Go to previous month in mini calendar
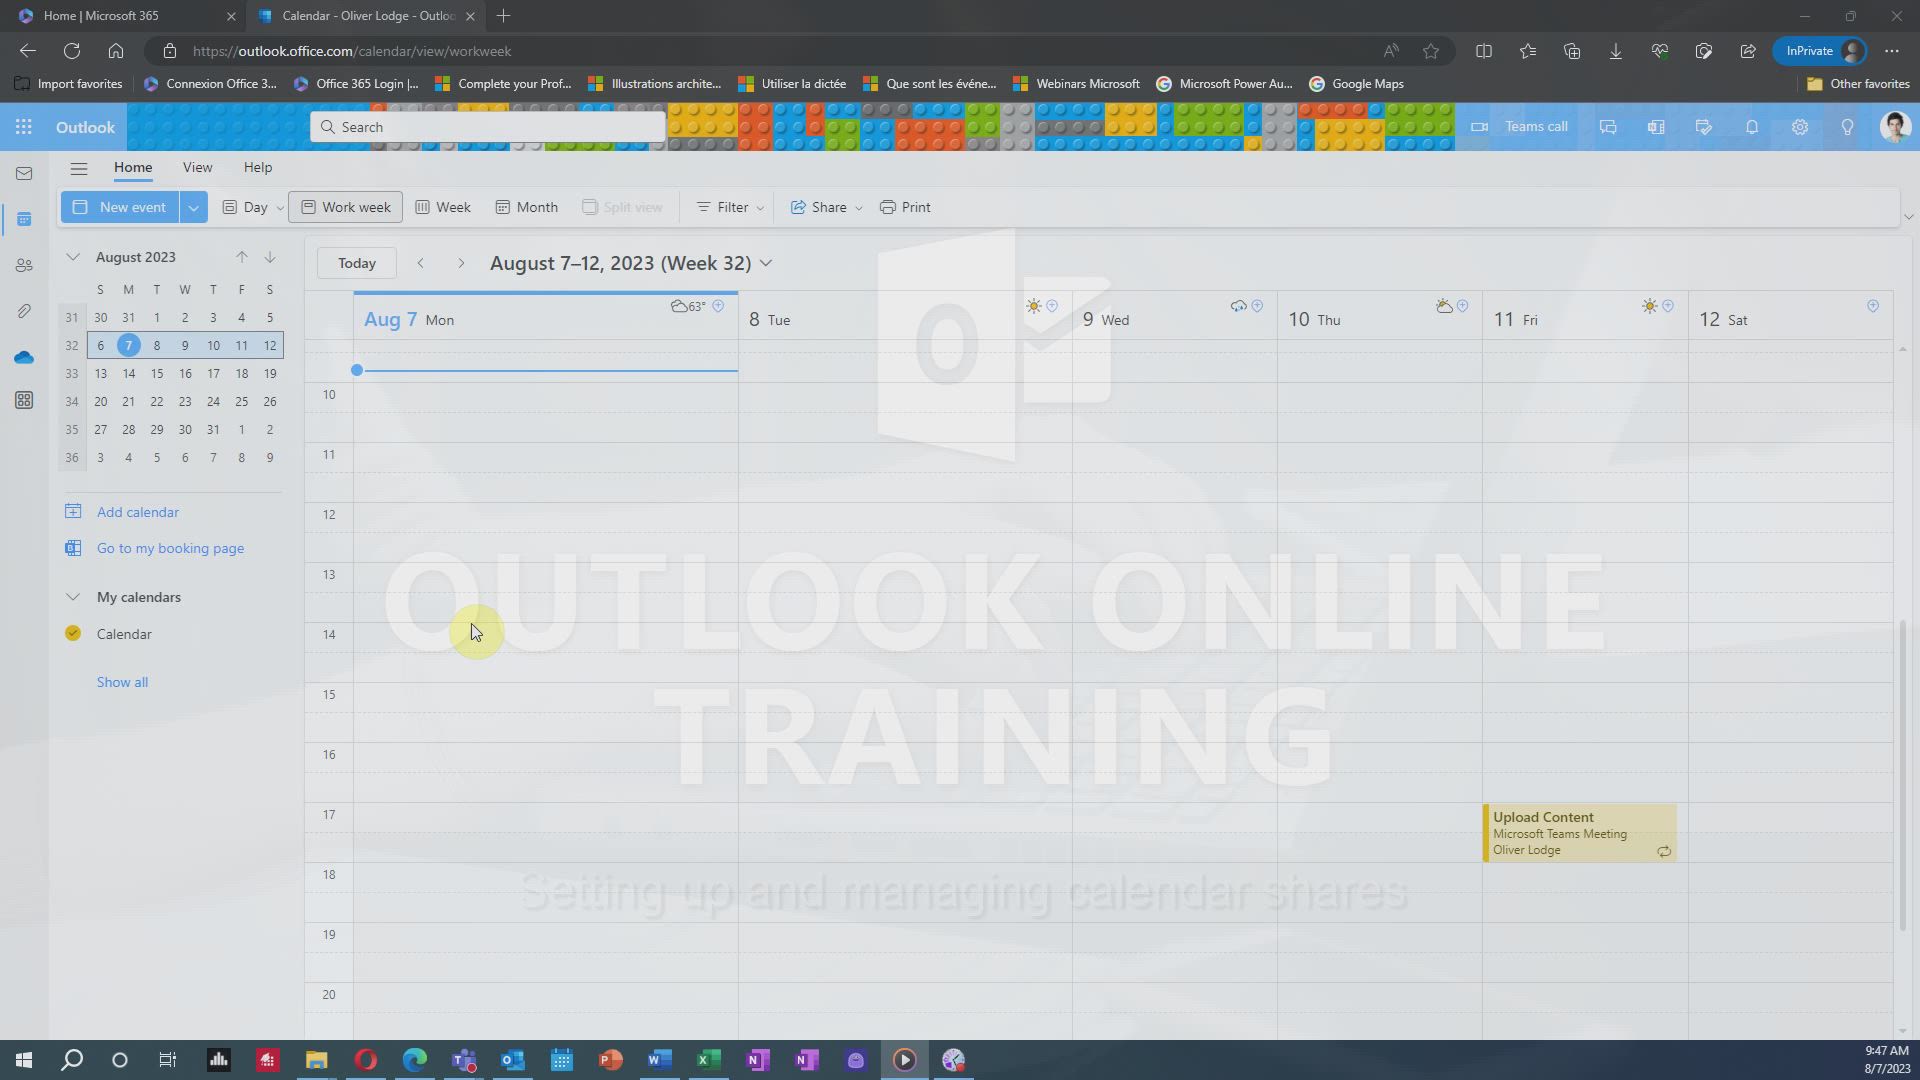 (x=242, y=257)
